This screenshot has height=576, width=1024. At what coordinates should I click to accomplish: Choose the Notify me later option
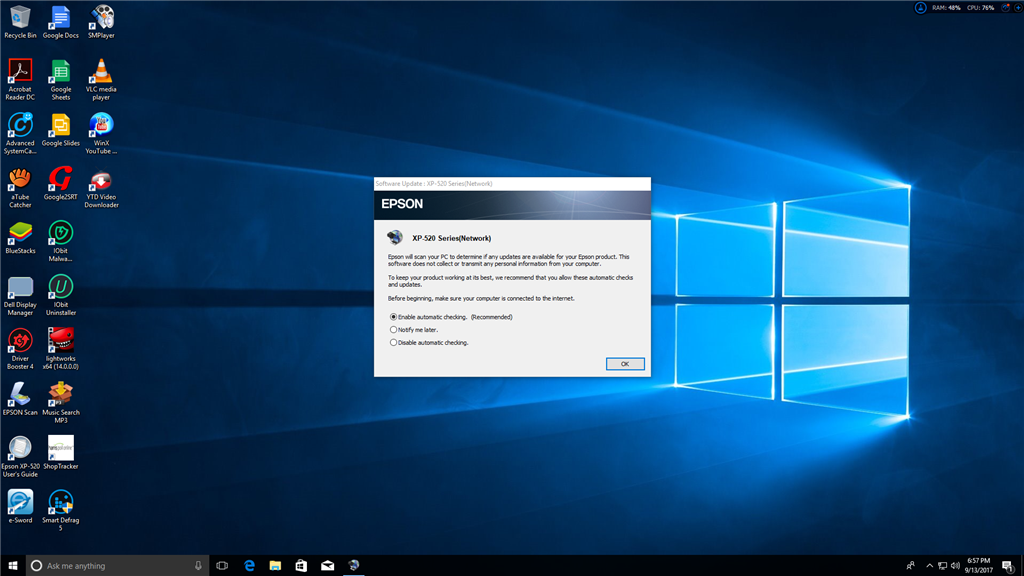point(393,330)
